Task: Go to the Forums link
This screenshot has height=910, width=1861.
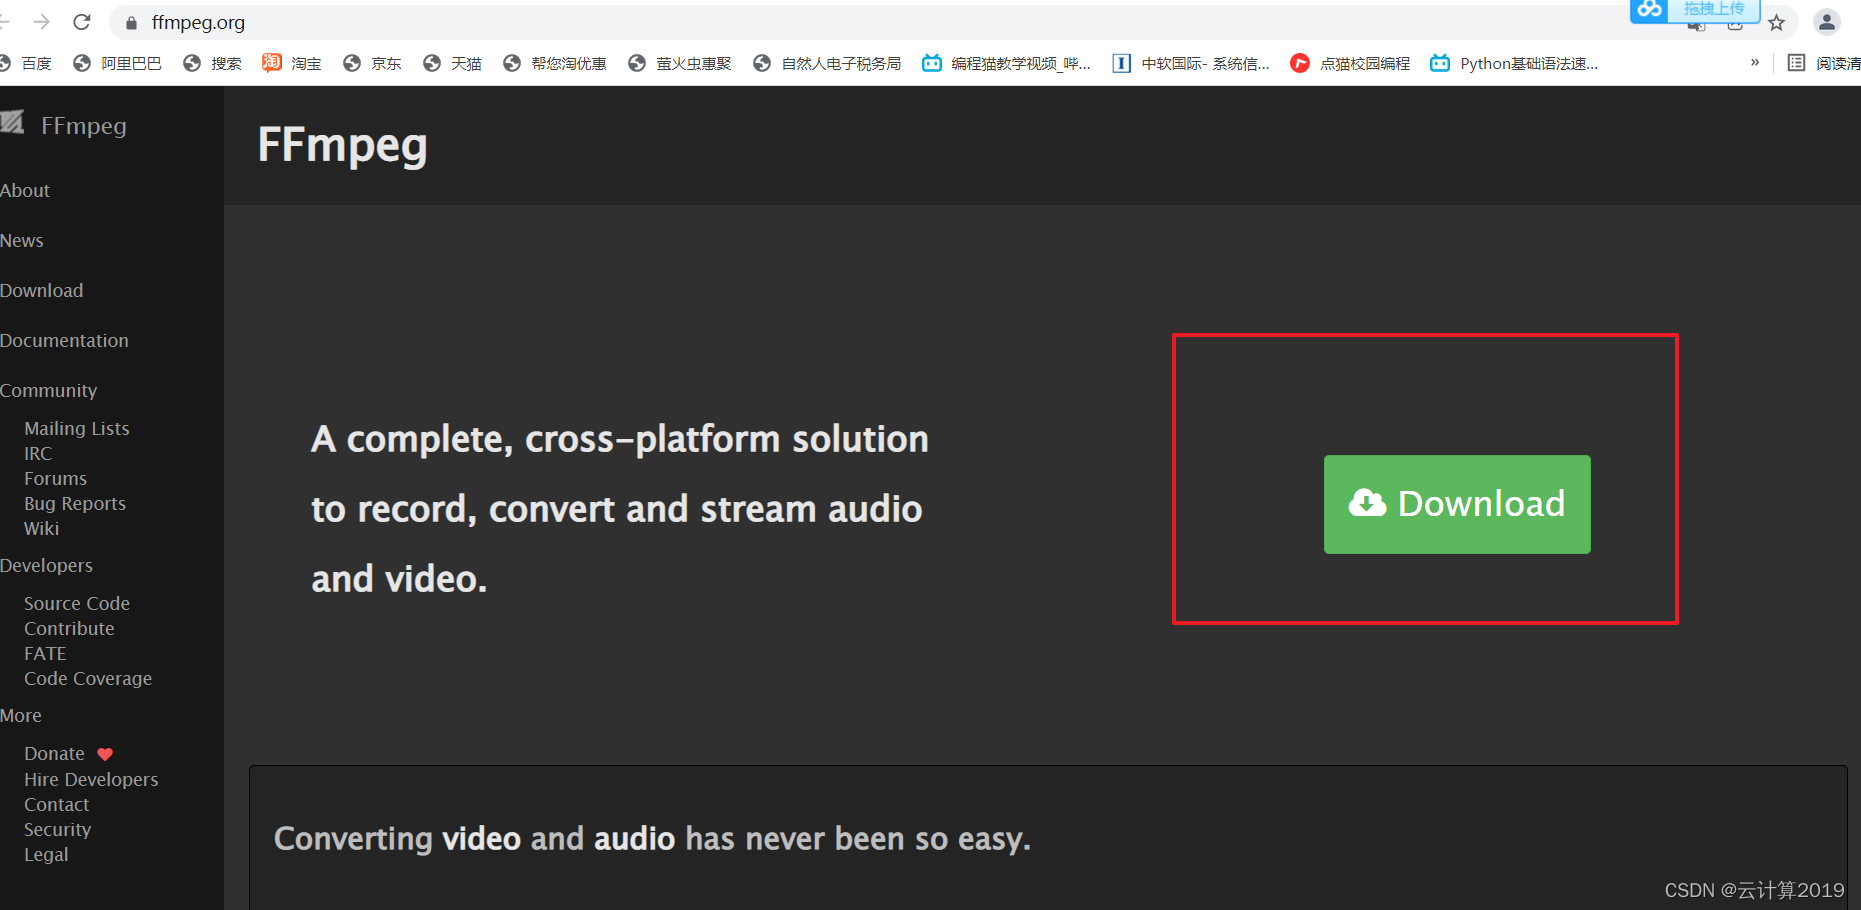Action: click(56, 478)
